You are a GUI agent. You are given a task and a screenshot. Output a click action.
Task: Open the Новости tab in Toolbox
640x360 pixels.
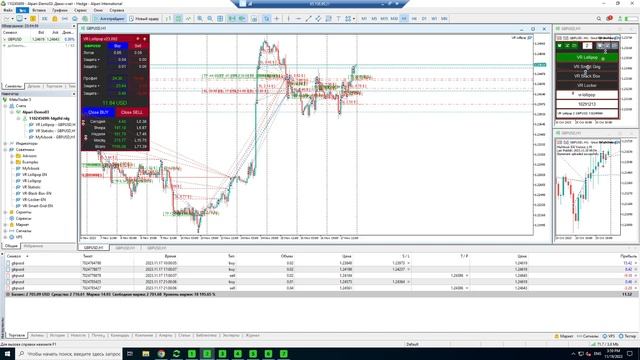pos(78,336)
